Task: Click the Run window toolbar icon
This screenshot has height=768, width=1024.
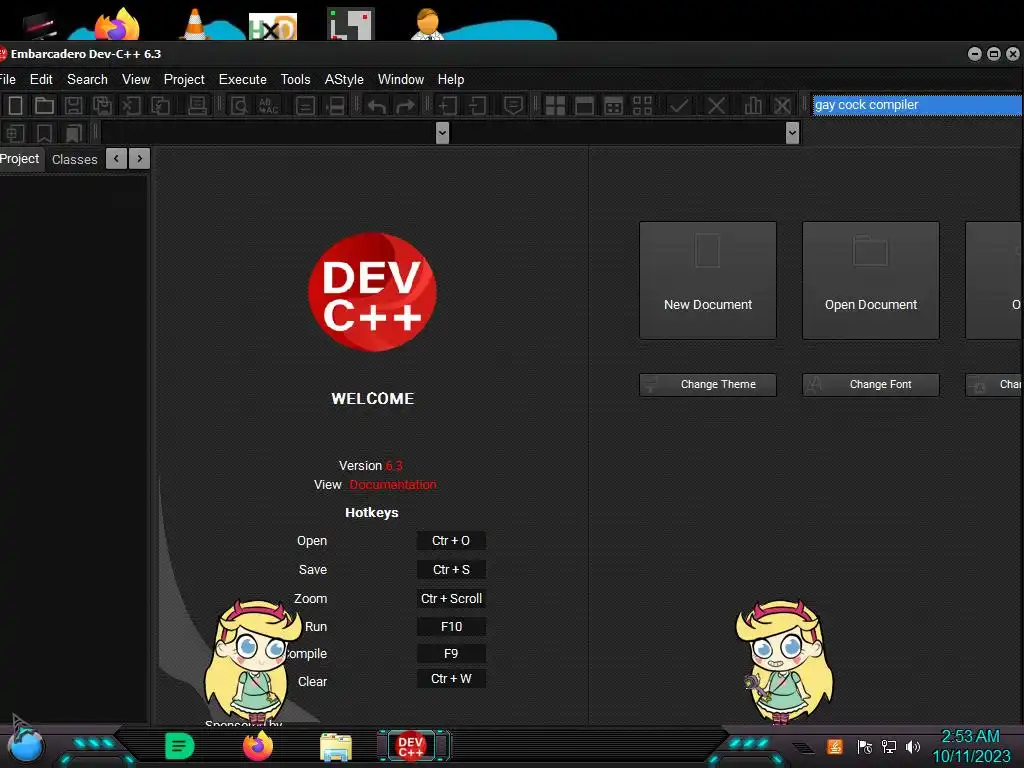Action: [584, 105]
